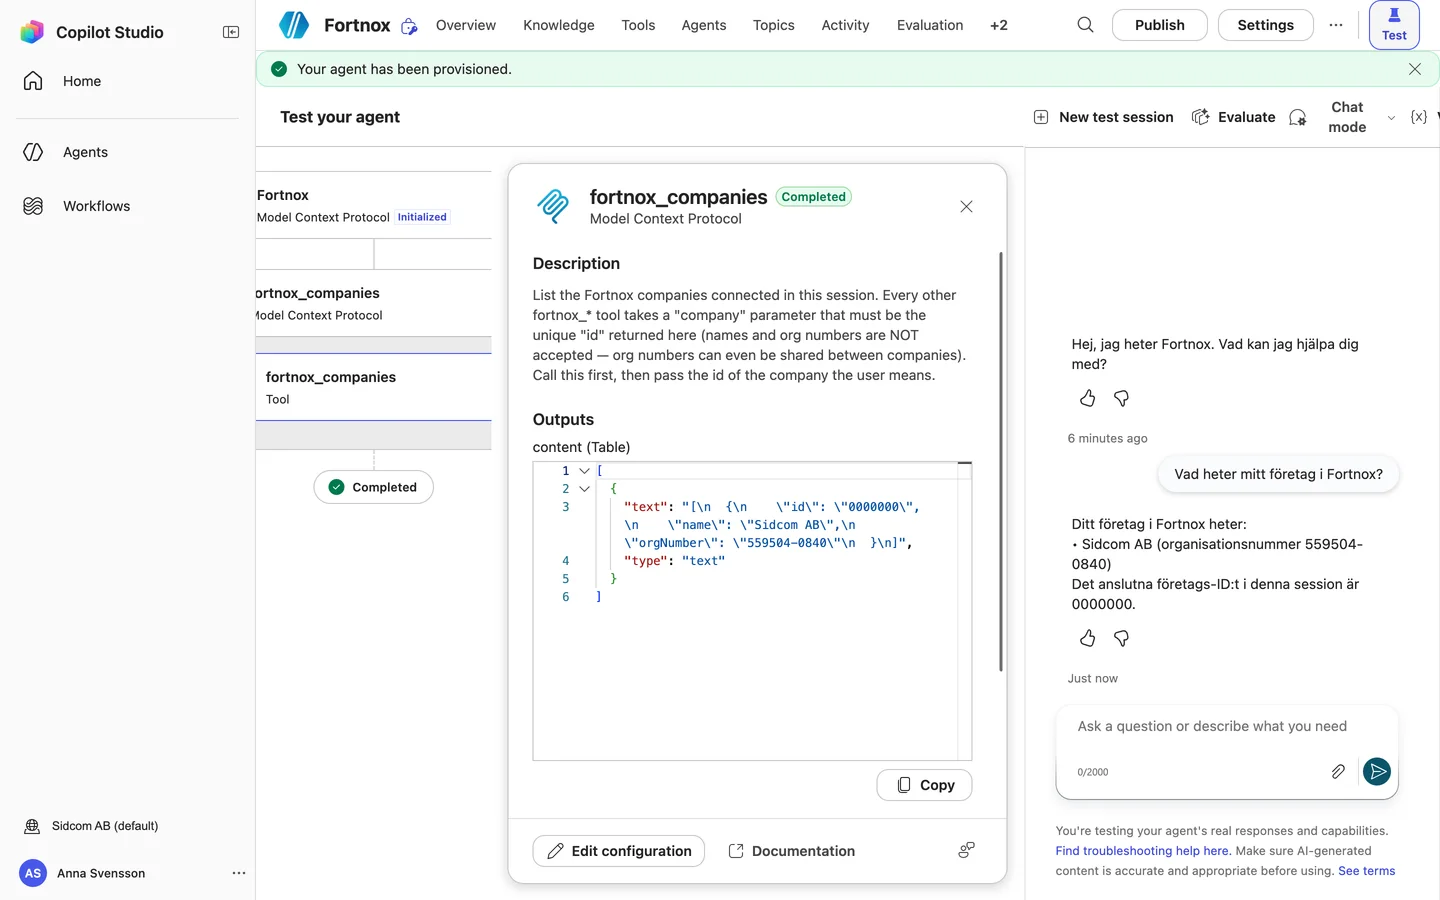The image size is (1440, 900).
Task: Open Find troubleshooting help here link
Action: 1143,851
